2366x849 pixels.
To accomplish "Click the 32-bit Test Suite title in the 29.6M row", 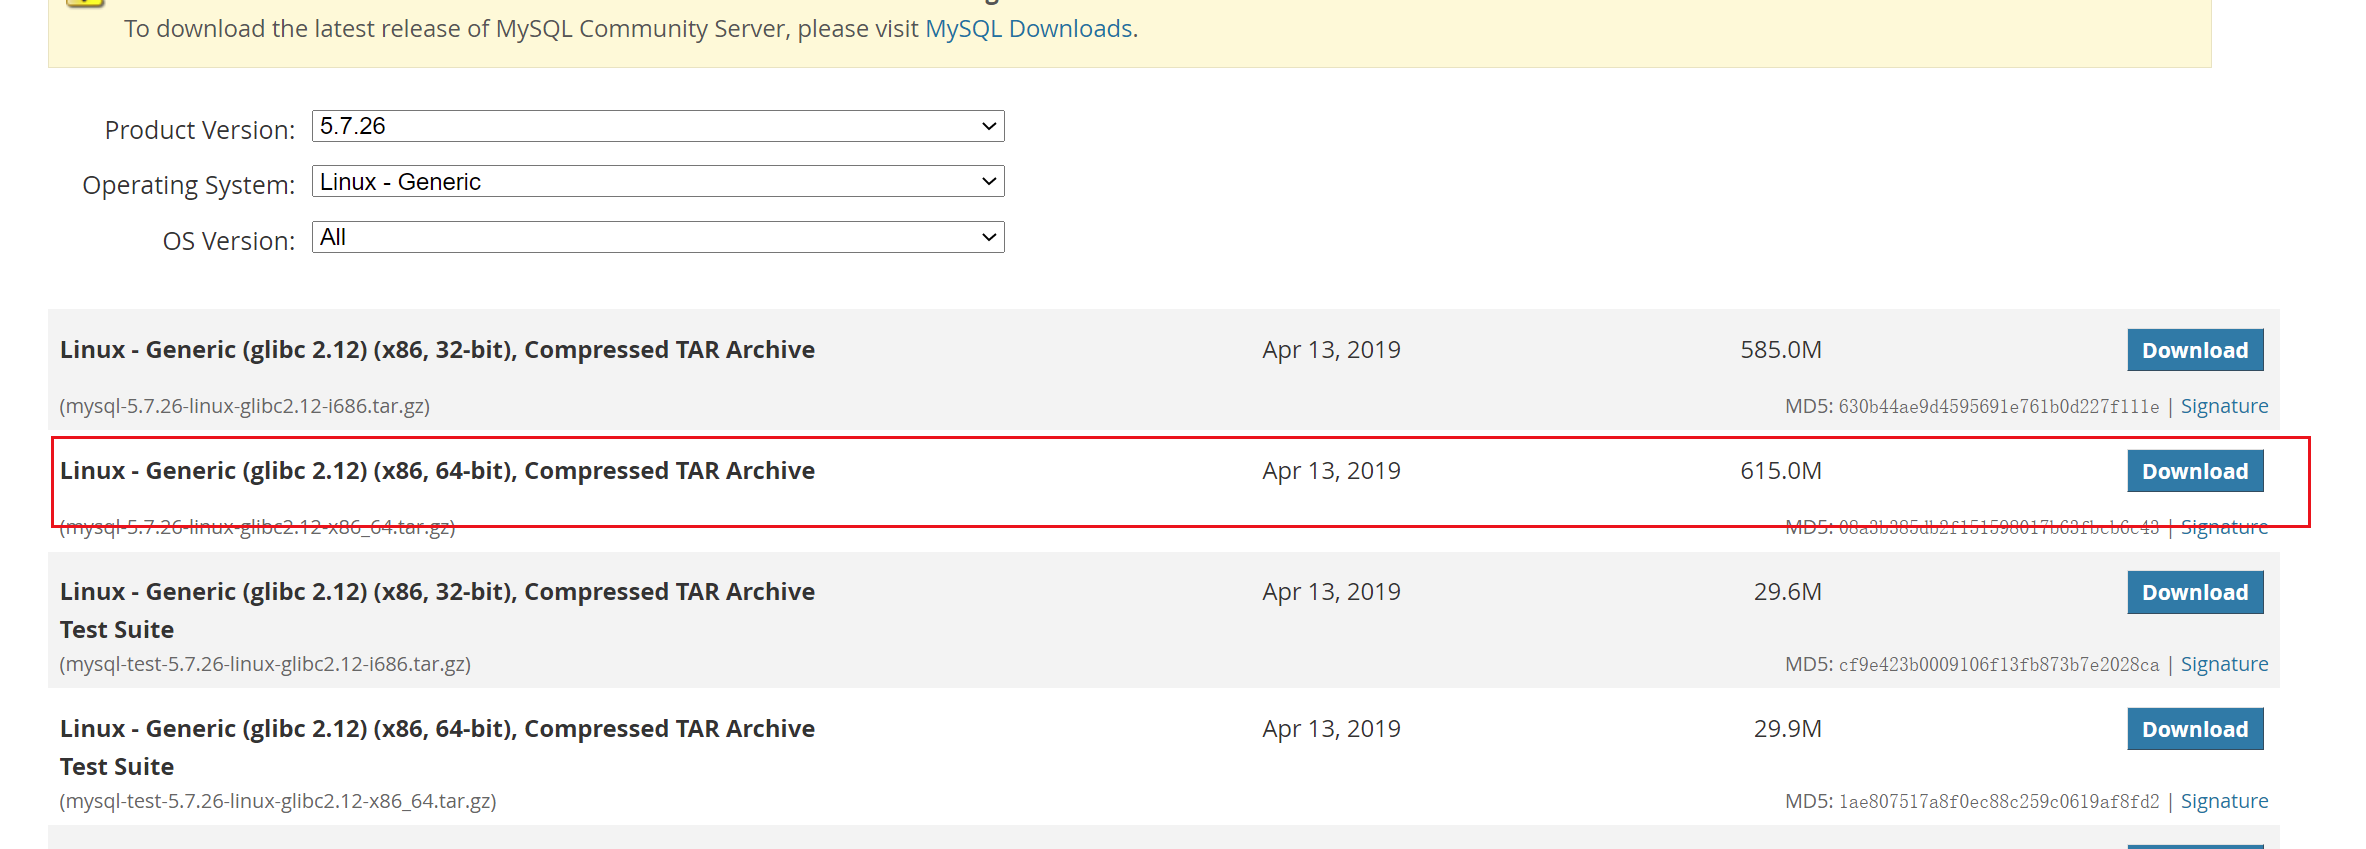I will [437, 610].
